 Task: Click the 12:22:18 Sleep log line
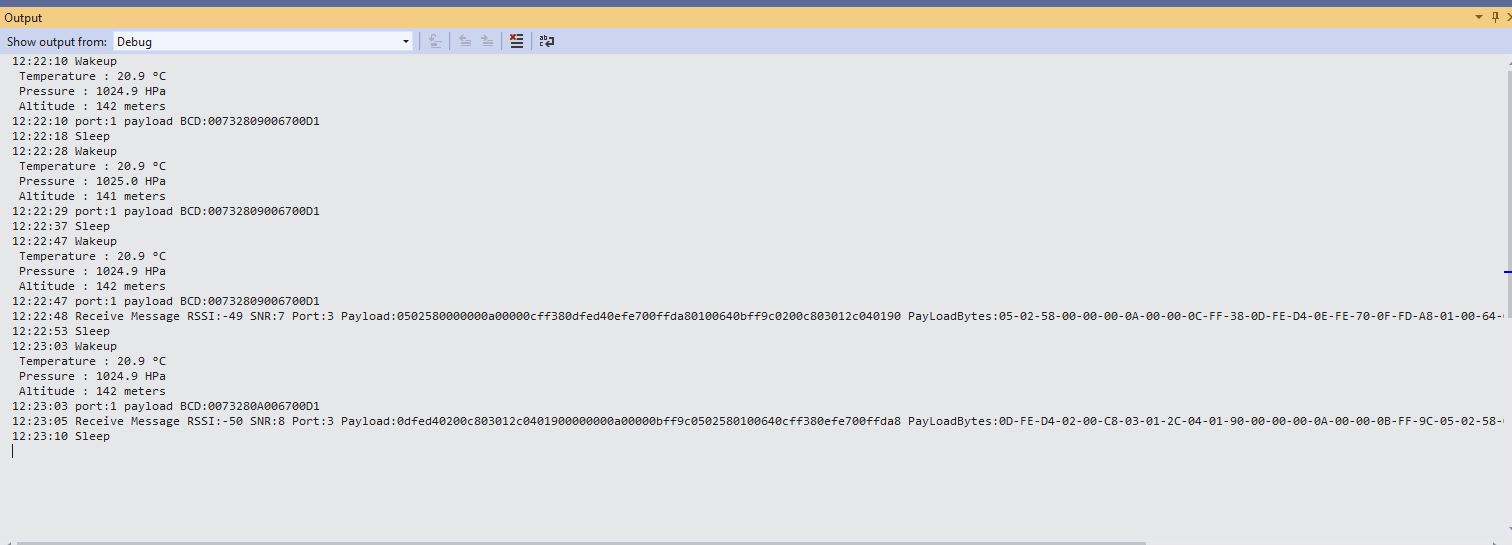coord(61,136)
